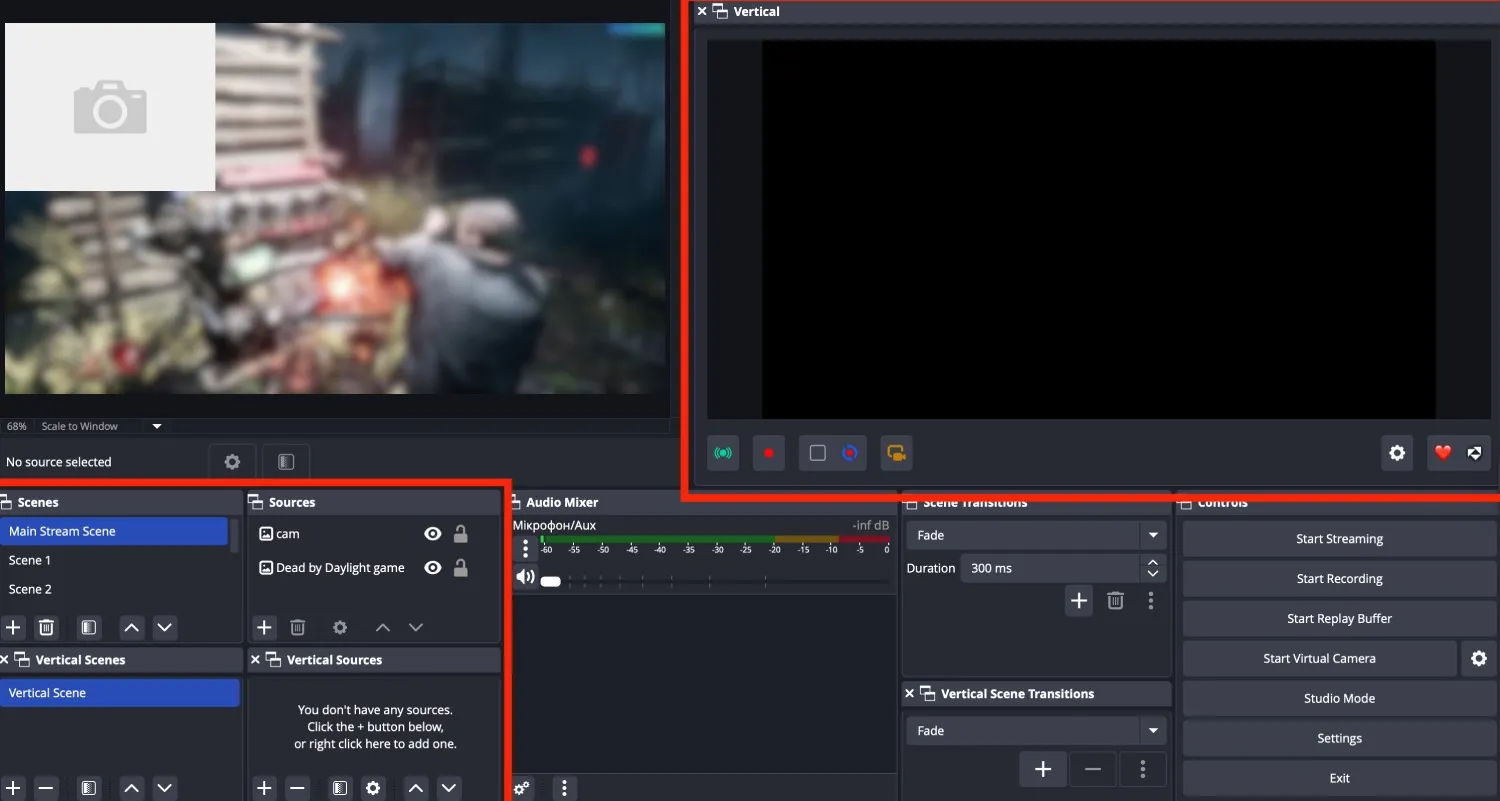Add a new source in Sources panel
Viewport: 1500px width, 801px height.
[264, 628]
